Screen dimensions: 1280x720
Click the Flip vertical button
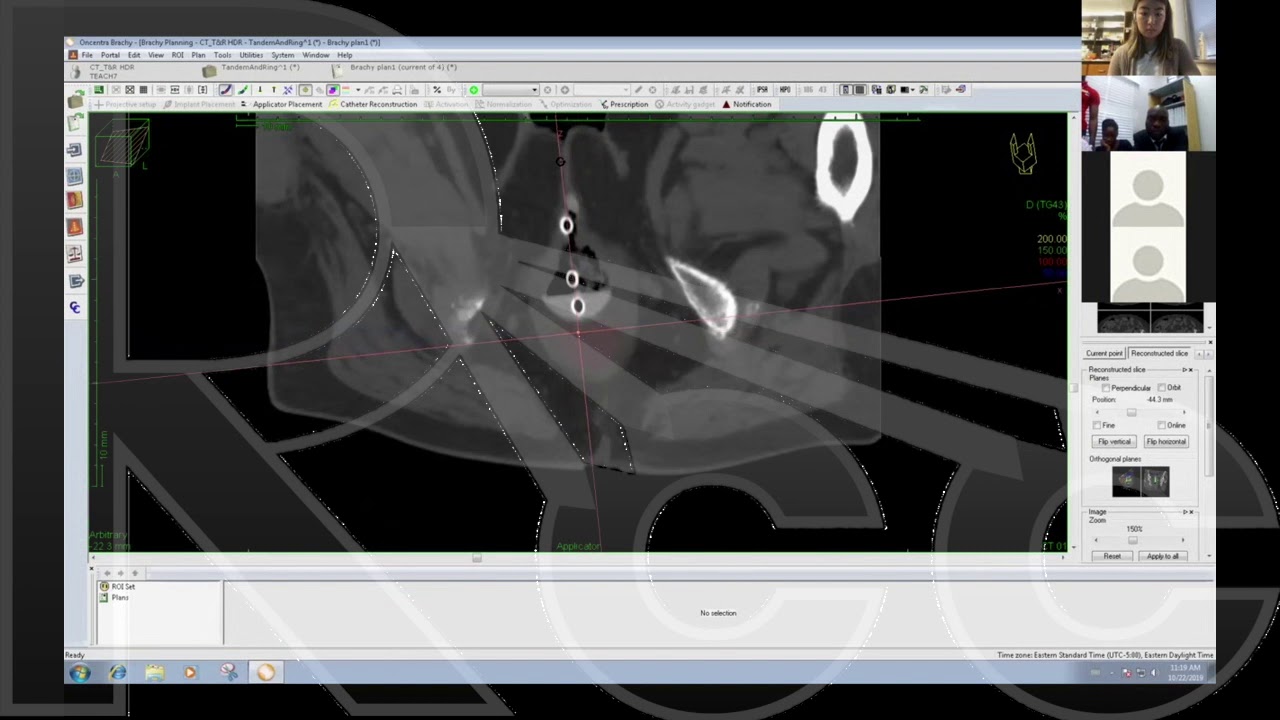click(1114, 441)
